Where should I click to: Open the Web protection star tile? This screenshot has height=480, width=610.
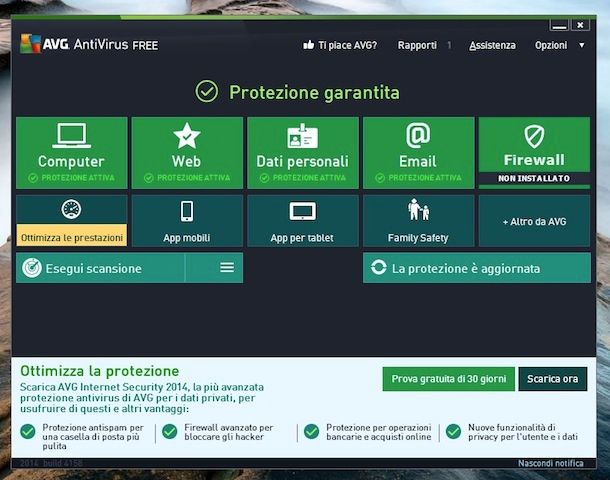point(187,153)
